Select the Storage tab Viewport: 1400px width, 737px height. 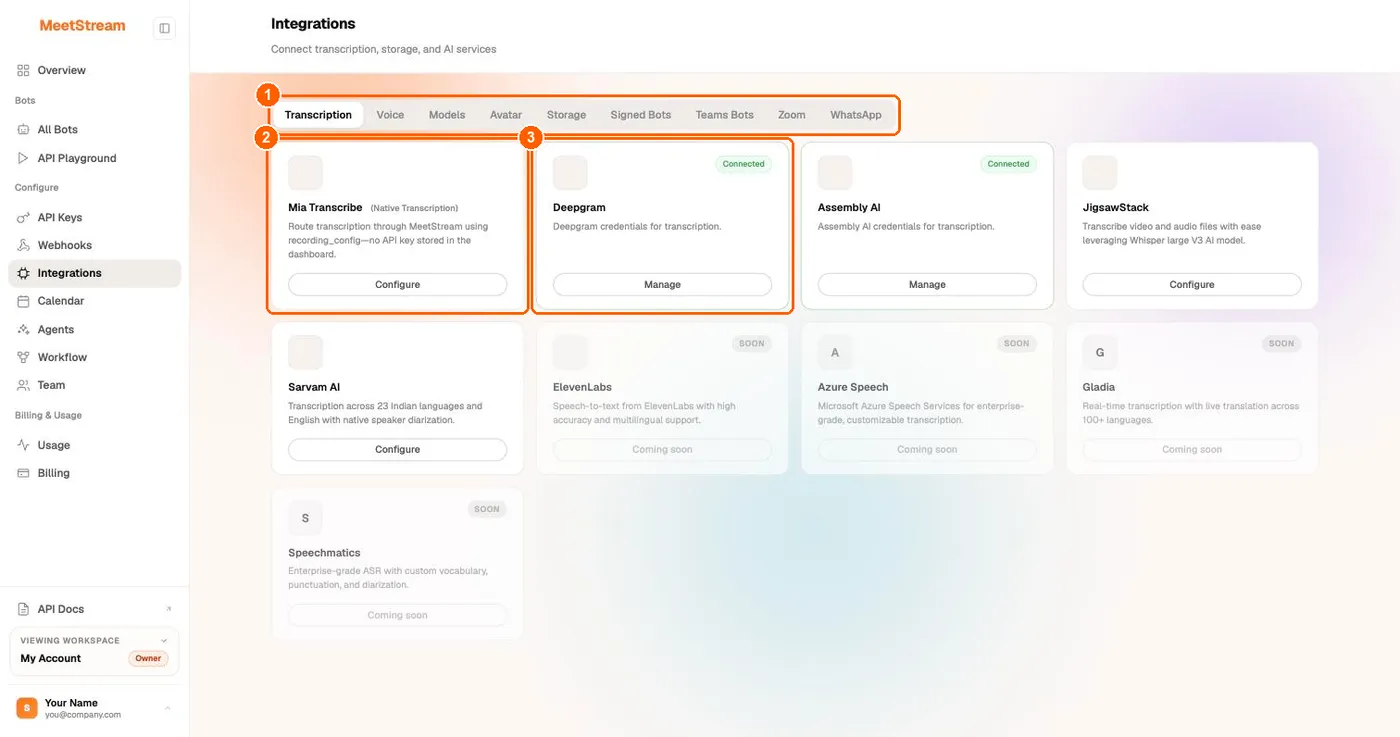(566, 115)
